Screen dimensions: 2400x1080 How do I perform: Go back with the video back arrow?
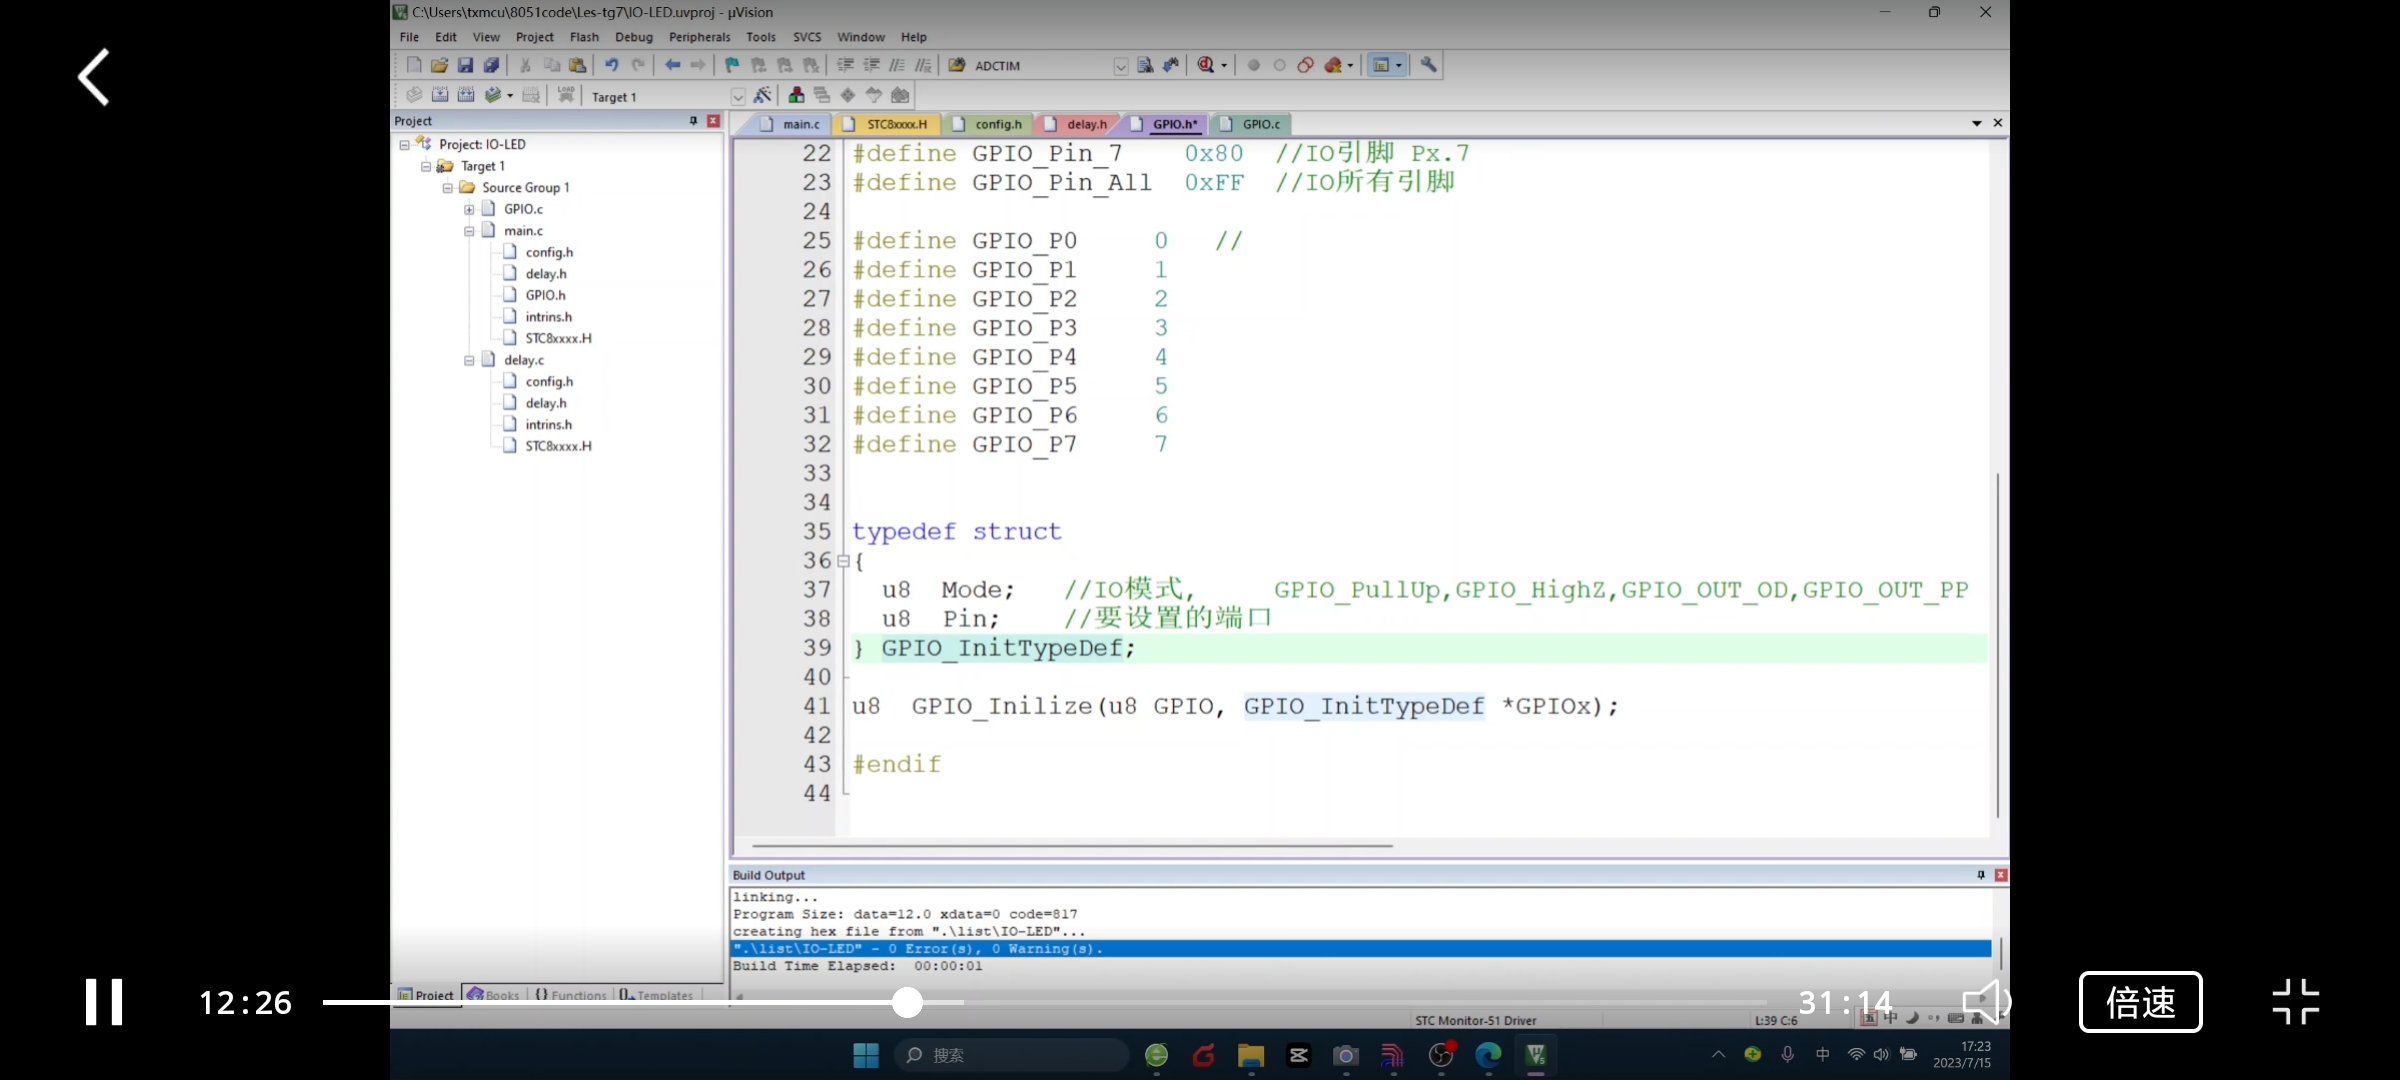coord(94,77)
